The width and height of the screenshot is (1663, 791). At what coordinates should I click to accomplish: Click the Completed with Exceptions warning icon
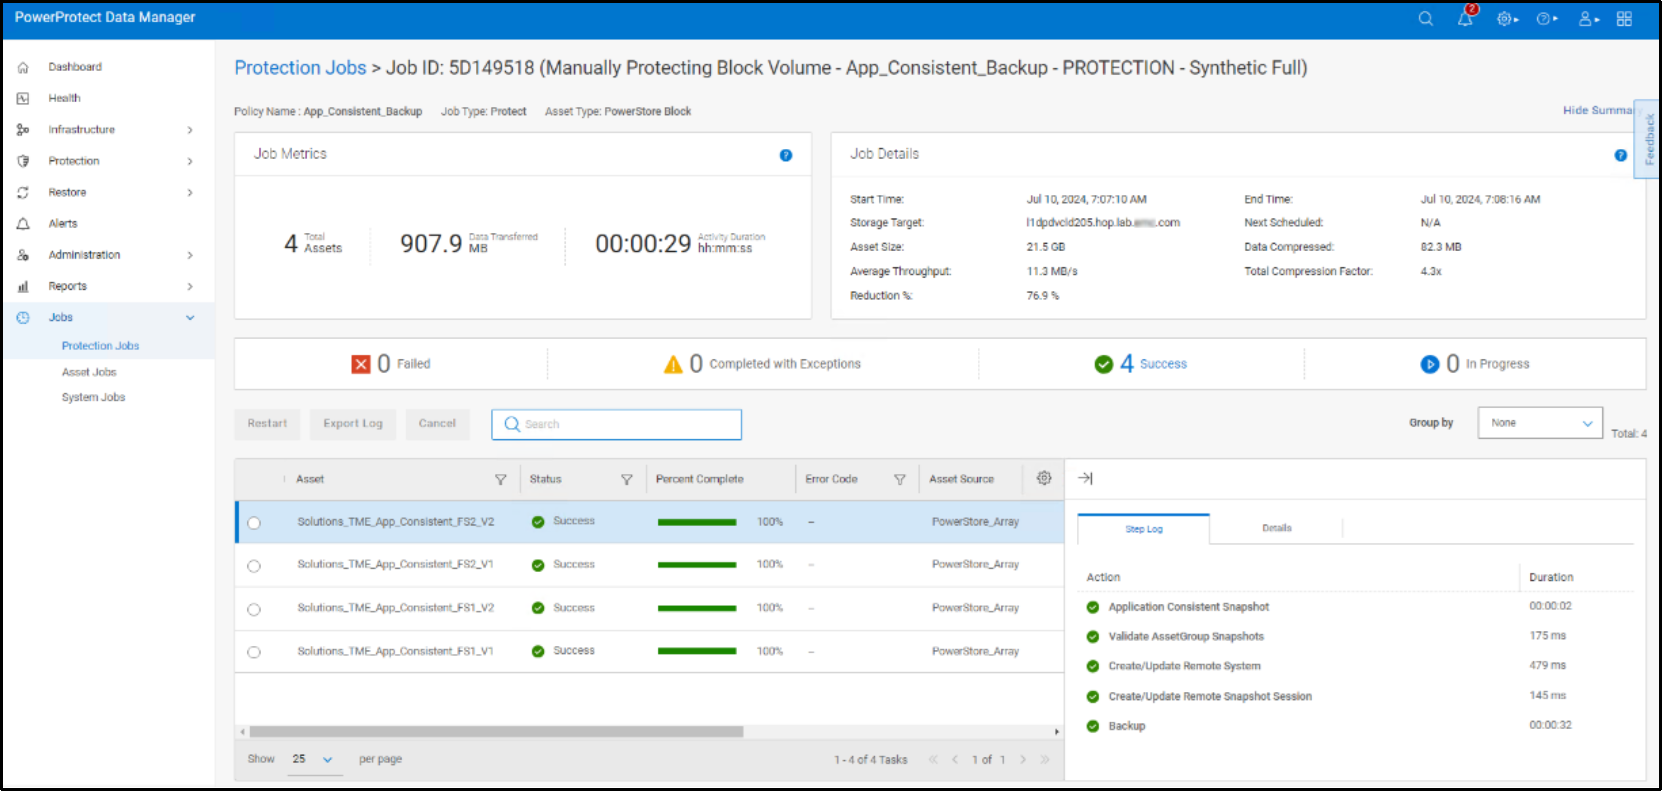coord(673,364)
